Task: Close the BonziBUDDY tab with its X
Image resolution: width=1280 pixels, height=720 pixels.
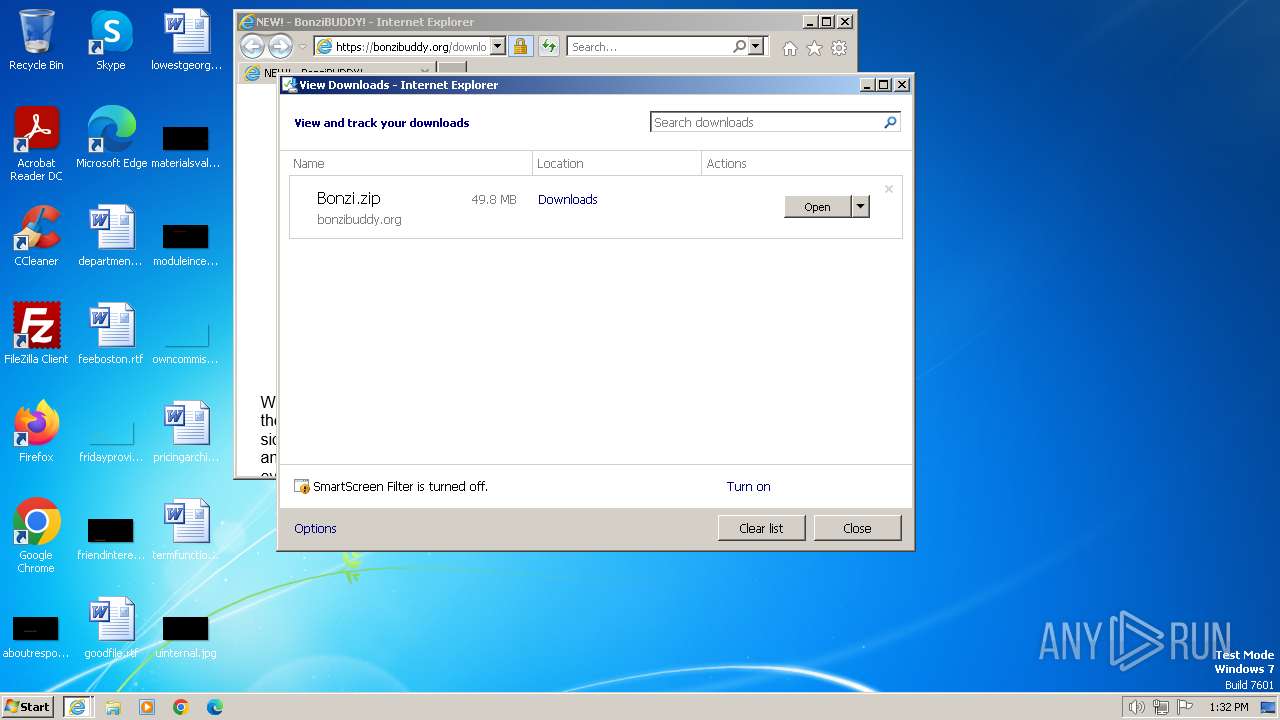Action: 425,73
